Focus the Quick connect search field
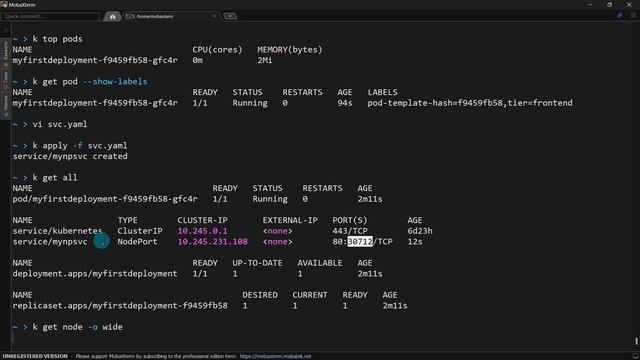The width and height of the screenshot is (640, 360). [x=50, y=16]
